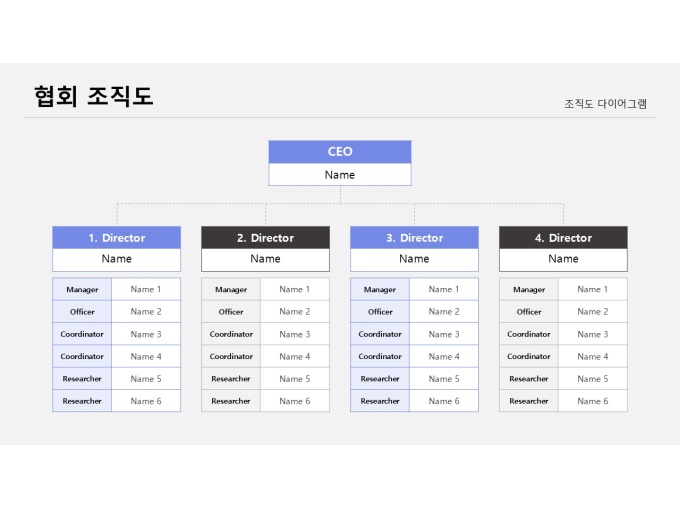Click Name box below 1. Director
This screenshot has height=510, width=680.
[x=116, y=259]
